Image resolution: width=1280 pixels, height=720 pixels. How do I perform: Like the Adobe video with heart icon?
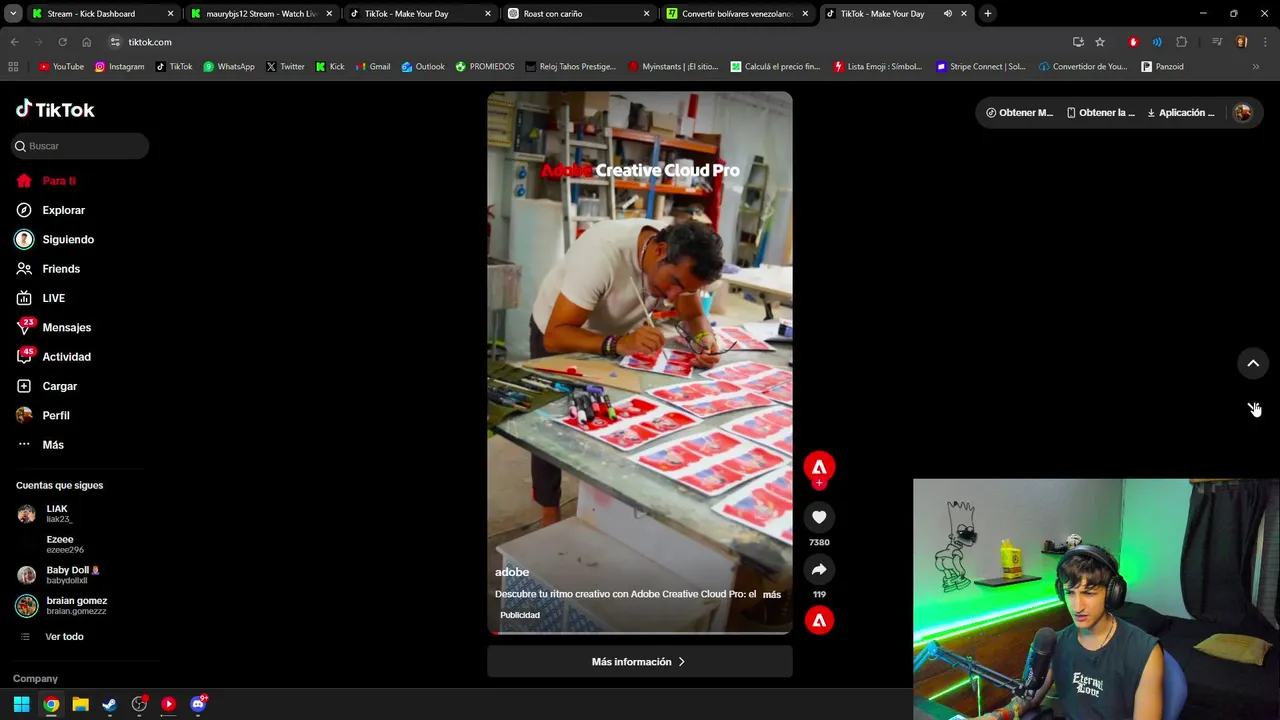point(819,517)
